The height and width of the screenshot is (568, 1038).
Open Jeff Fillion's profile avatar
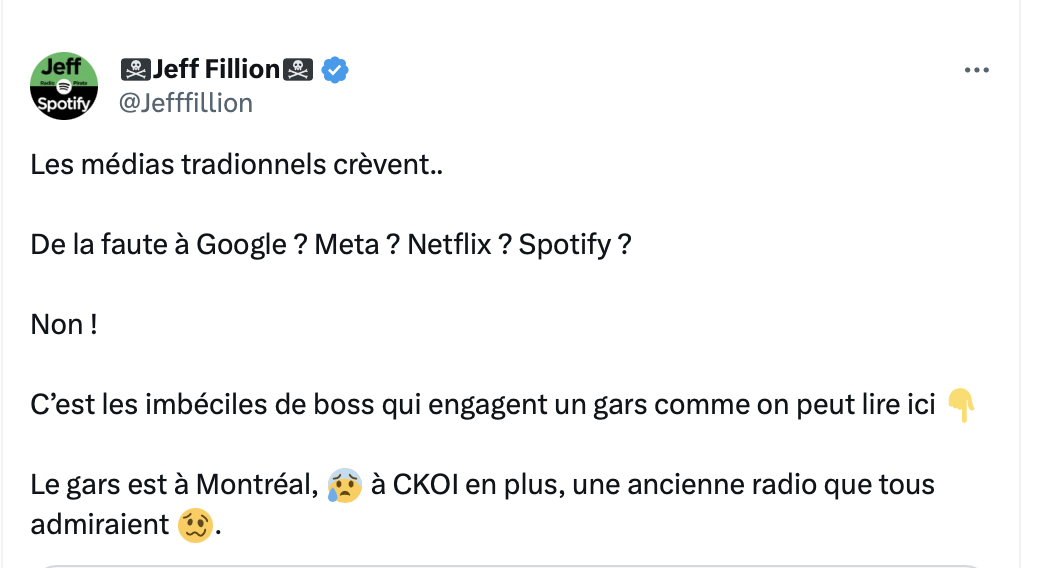64,86
